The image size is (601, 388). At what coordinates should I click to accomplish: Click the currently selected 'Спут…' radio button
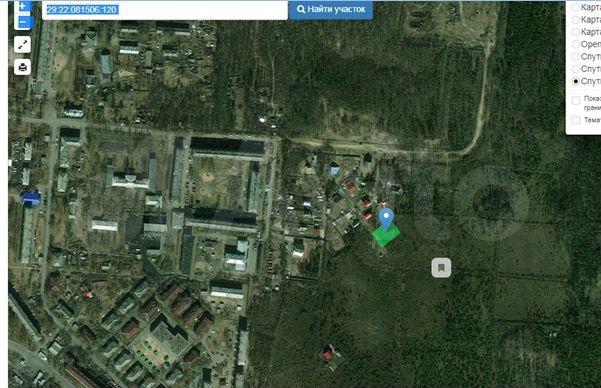tap(576, 81)
